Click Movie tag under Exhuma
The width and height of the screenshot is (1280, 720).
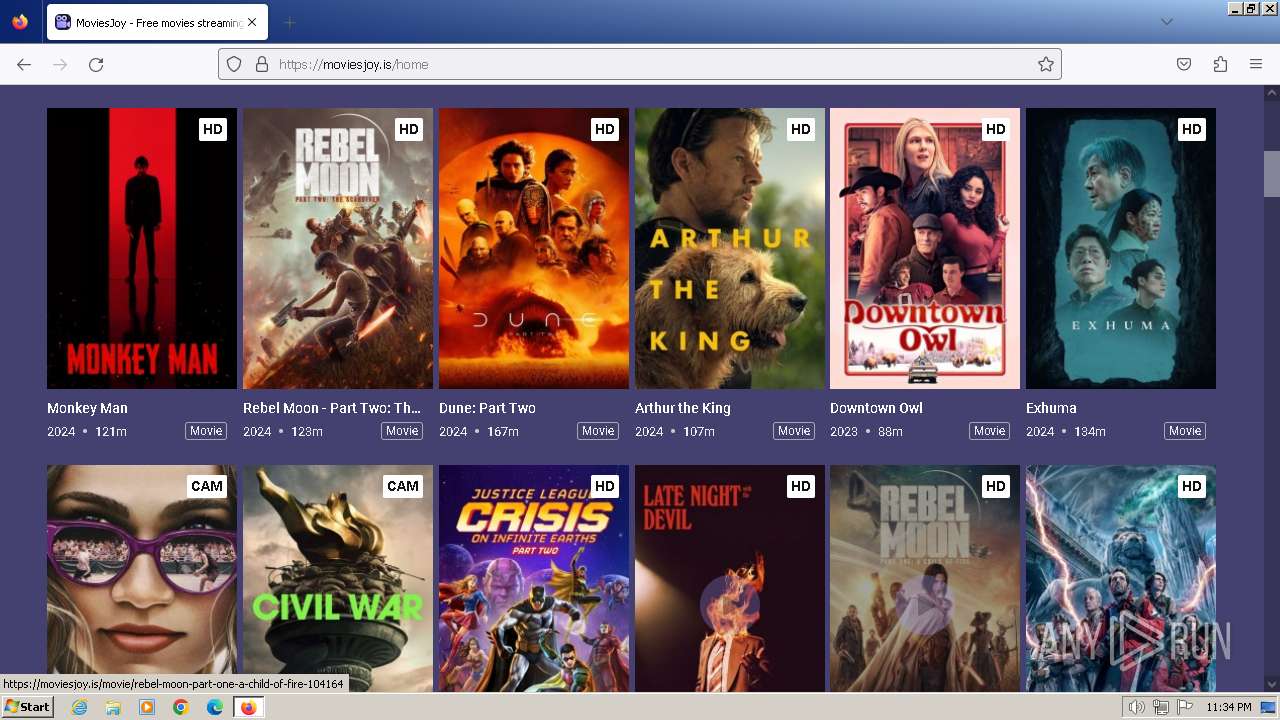point(1185,431)
